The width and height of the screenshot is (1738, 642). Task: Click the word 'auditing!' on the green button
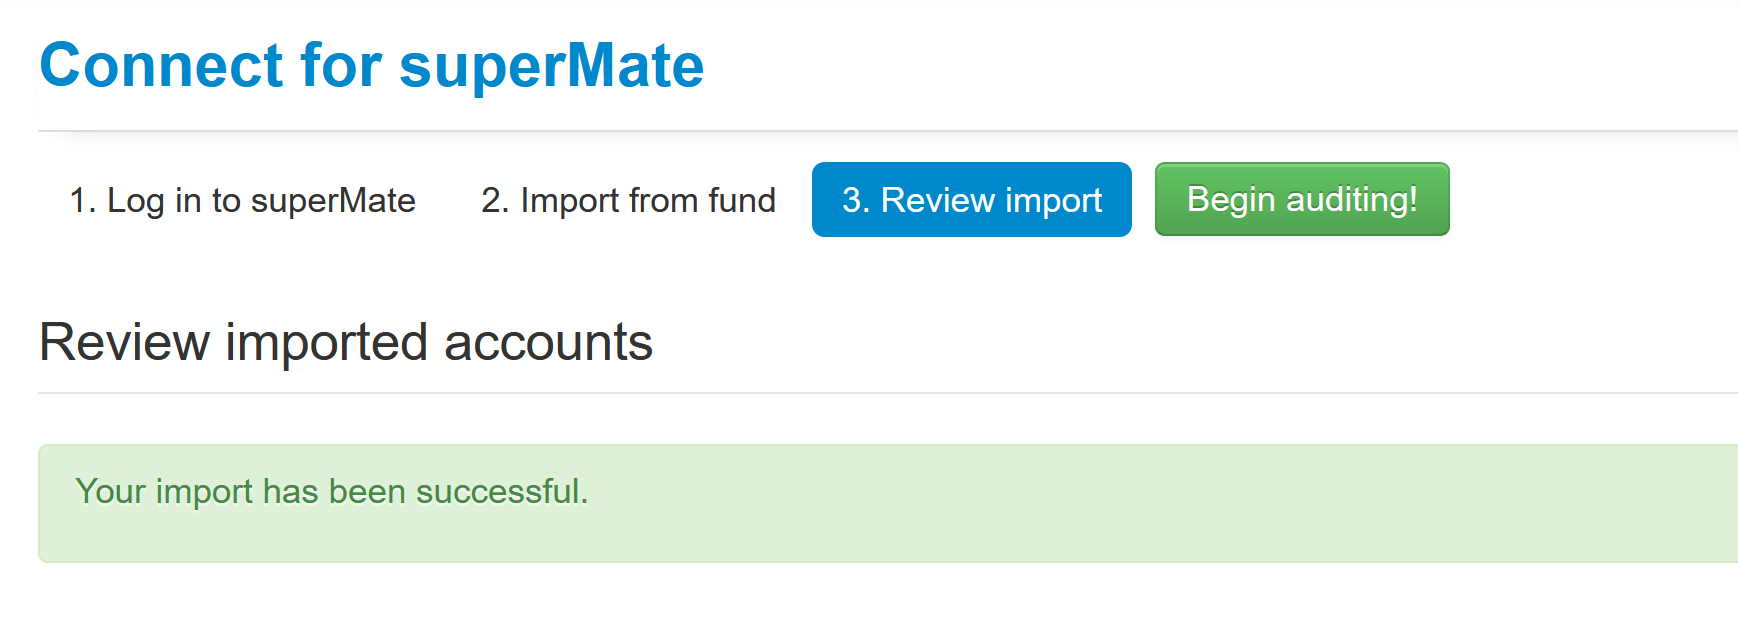[1352, 200]
